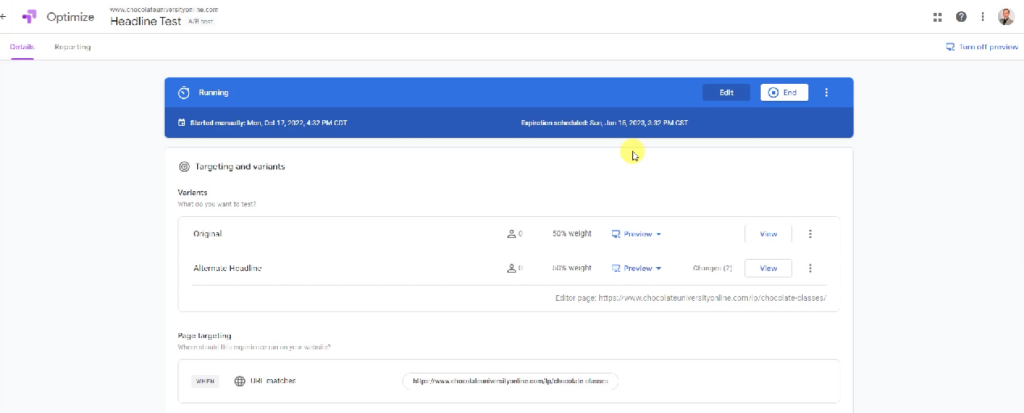Click the Headline Test experiment title
The height and width of the screenshot is (413, 1024).
146,21
